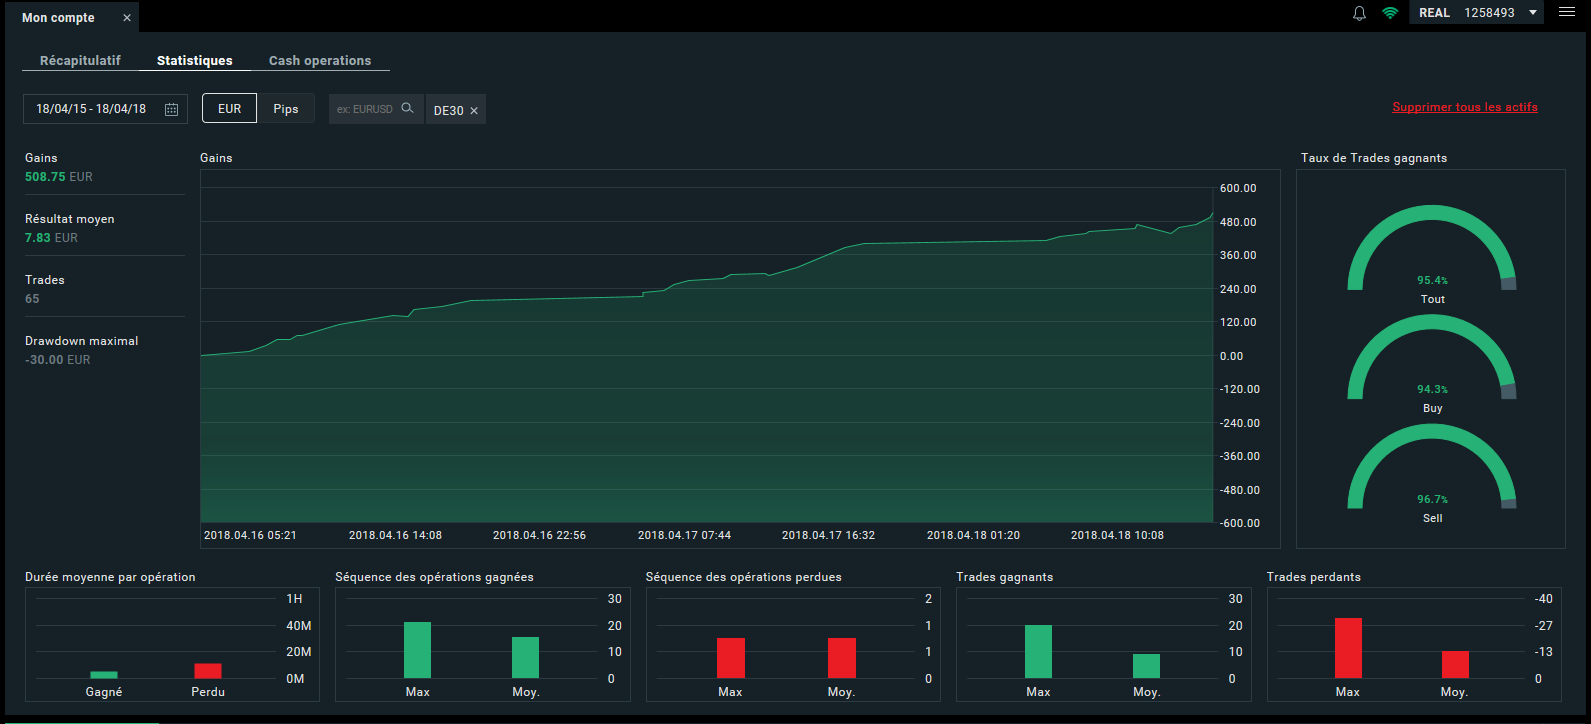Expand the REAL account dropdown arrow
Screen dimensions: 1591x724
[x=1533, y=13]
